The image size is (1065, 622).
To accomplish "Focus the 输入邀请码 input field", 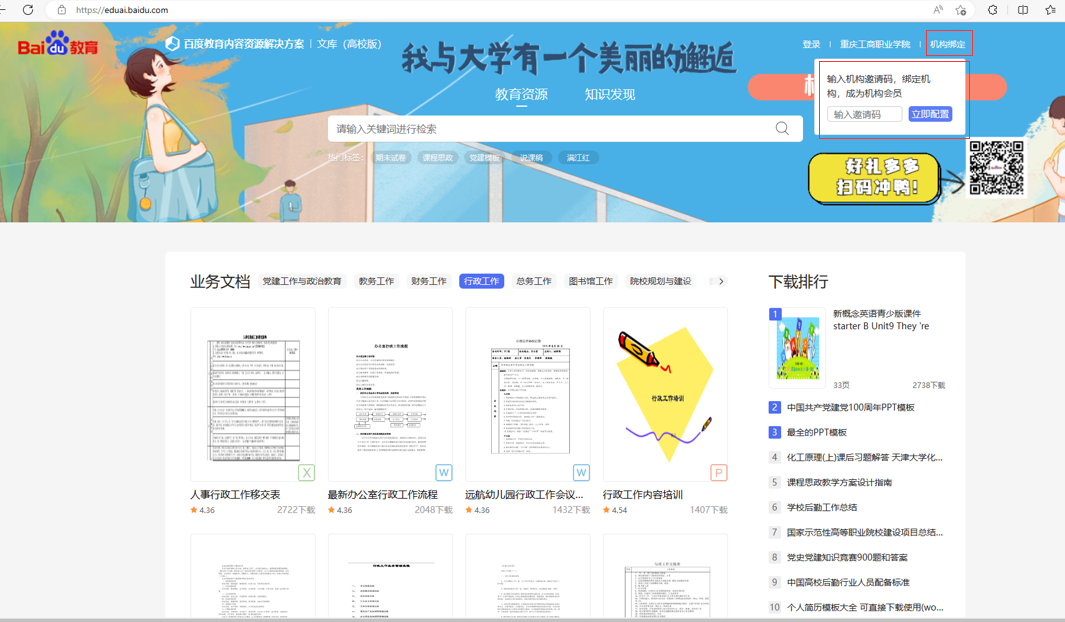I will [x=865, y=115].
